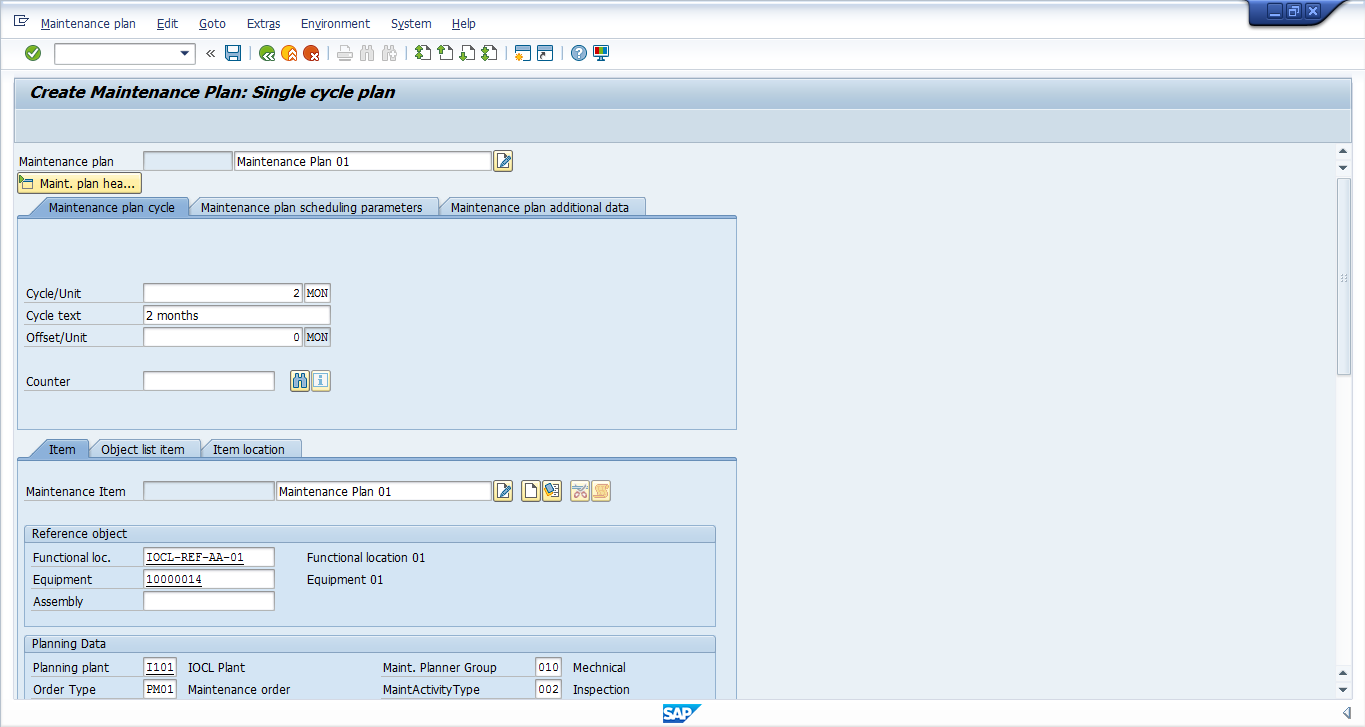The height and width of the screenshot is (727, 1365).
Task: Open the Goto menu
Action: click(x=212, y=23)
